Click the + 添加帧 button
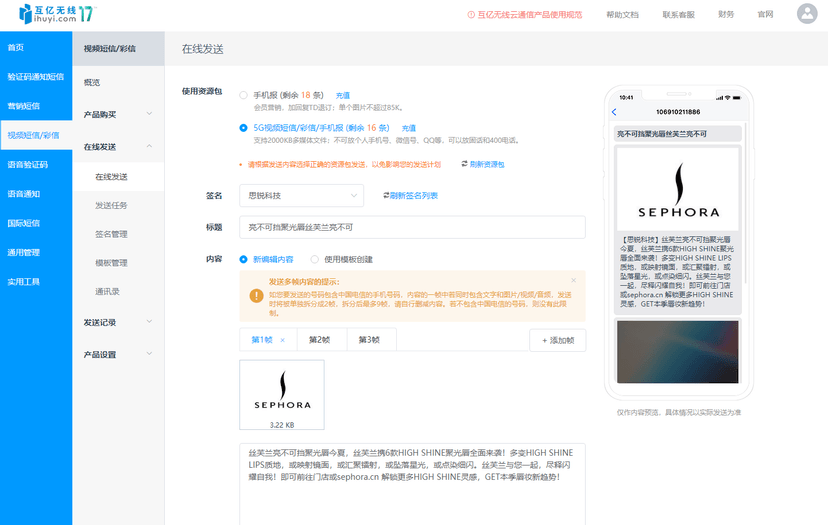The height and width of the screenshot is (525, 828). pos(558,340)
